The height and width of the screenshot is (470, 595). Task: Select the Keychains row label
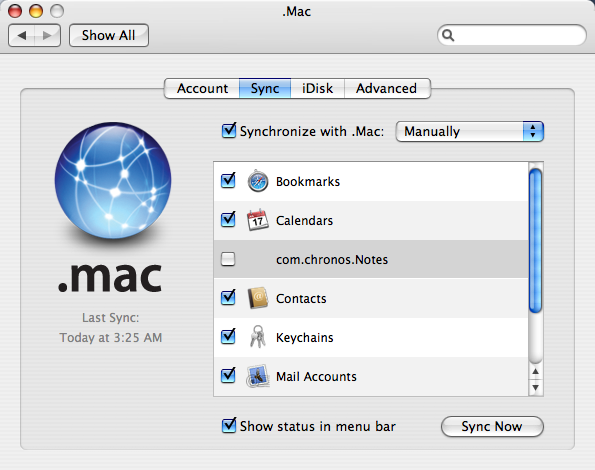[305, 338]
